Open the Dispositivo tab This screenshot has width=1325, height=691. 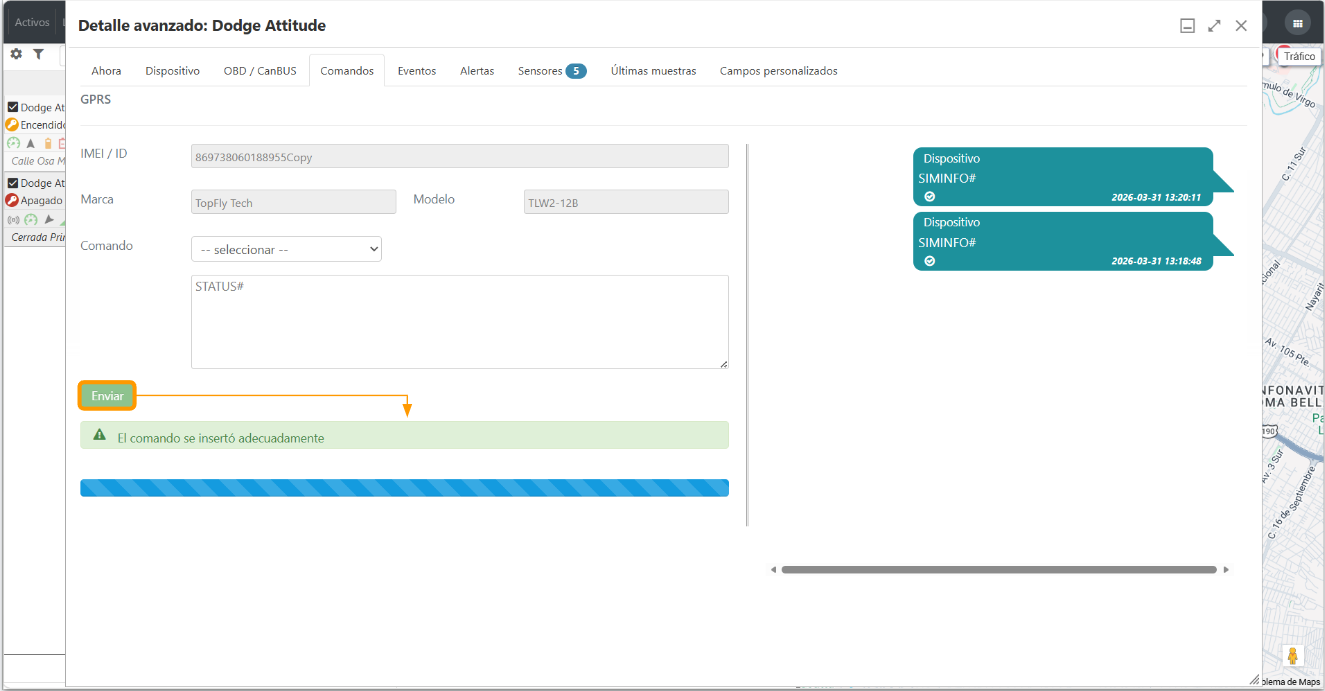(x=172, y=71)
